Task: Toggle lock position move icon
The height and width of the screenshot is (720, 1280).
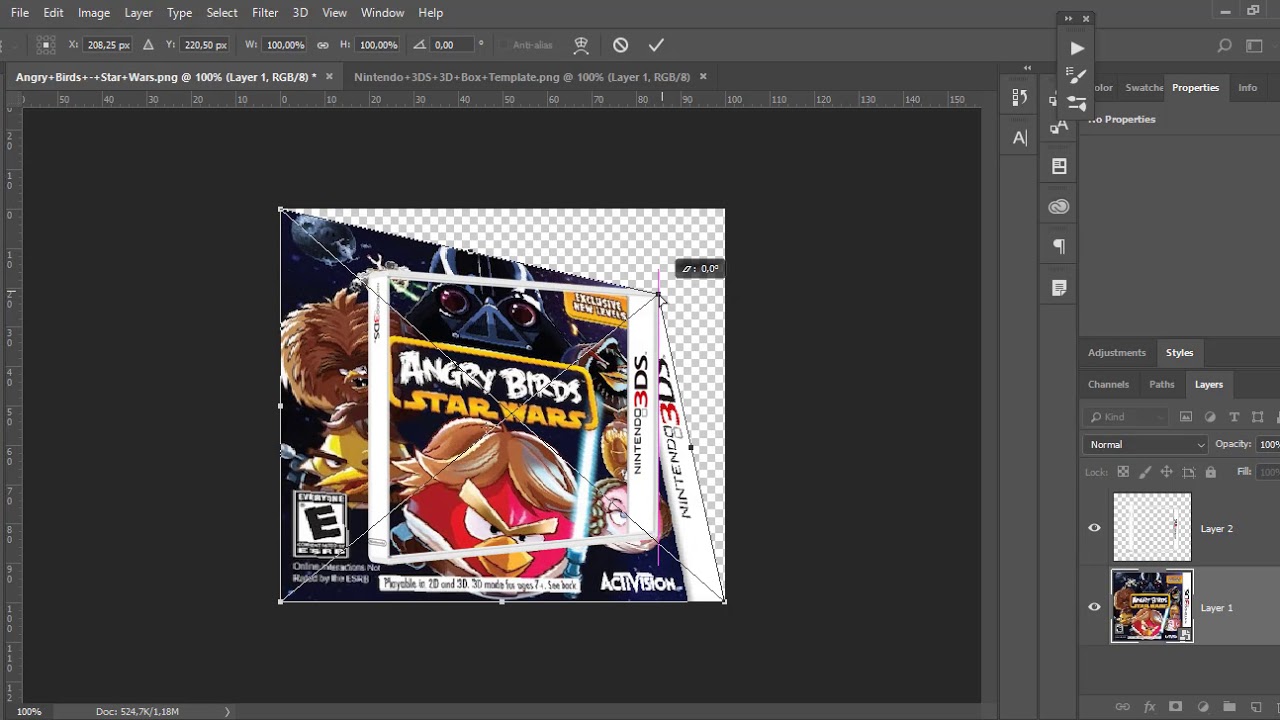Action: tap(1167, 472)
